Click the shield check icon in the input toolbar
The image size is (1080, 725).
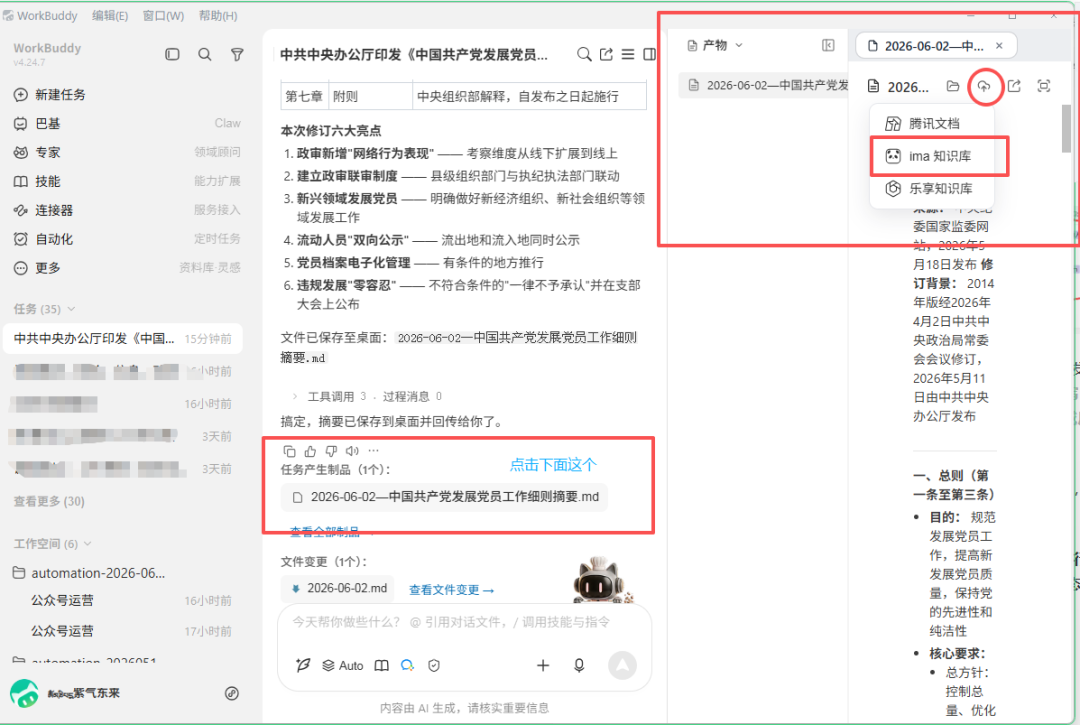434,665
